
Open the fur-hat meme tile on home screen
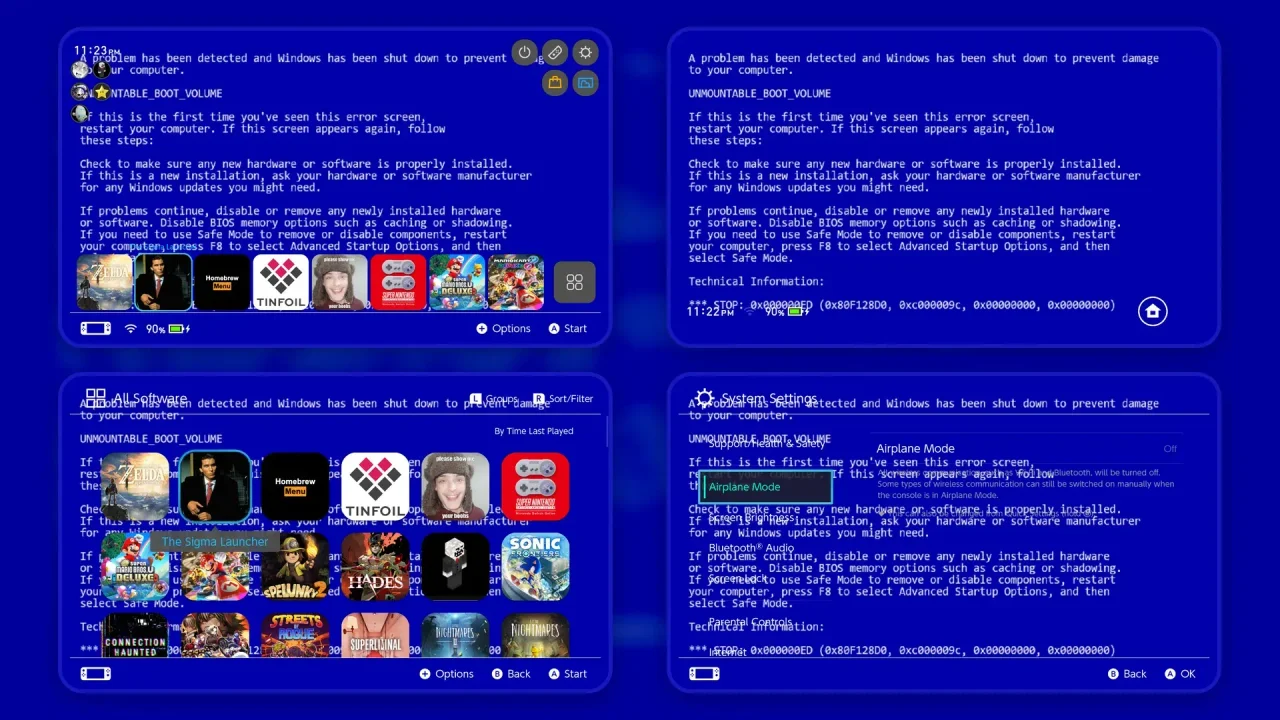340,282
